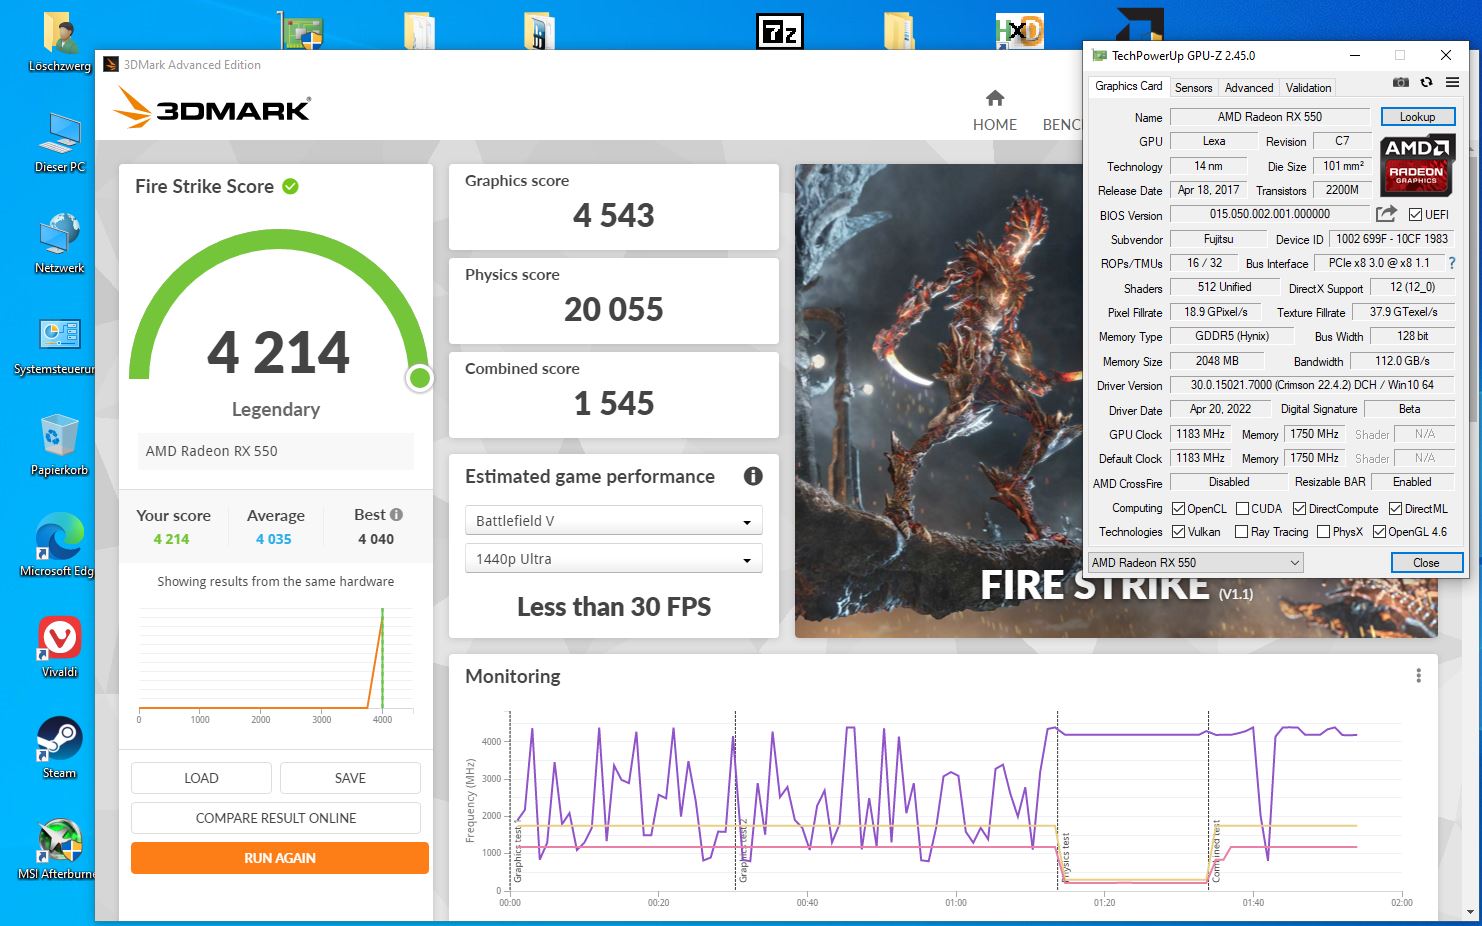Toggle the Vulkan checkbox
The image size is (1482, 926).
[1178, 532]
